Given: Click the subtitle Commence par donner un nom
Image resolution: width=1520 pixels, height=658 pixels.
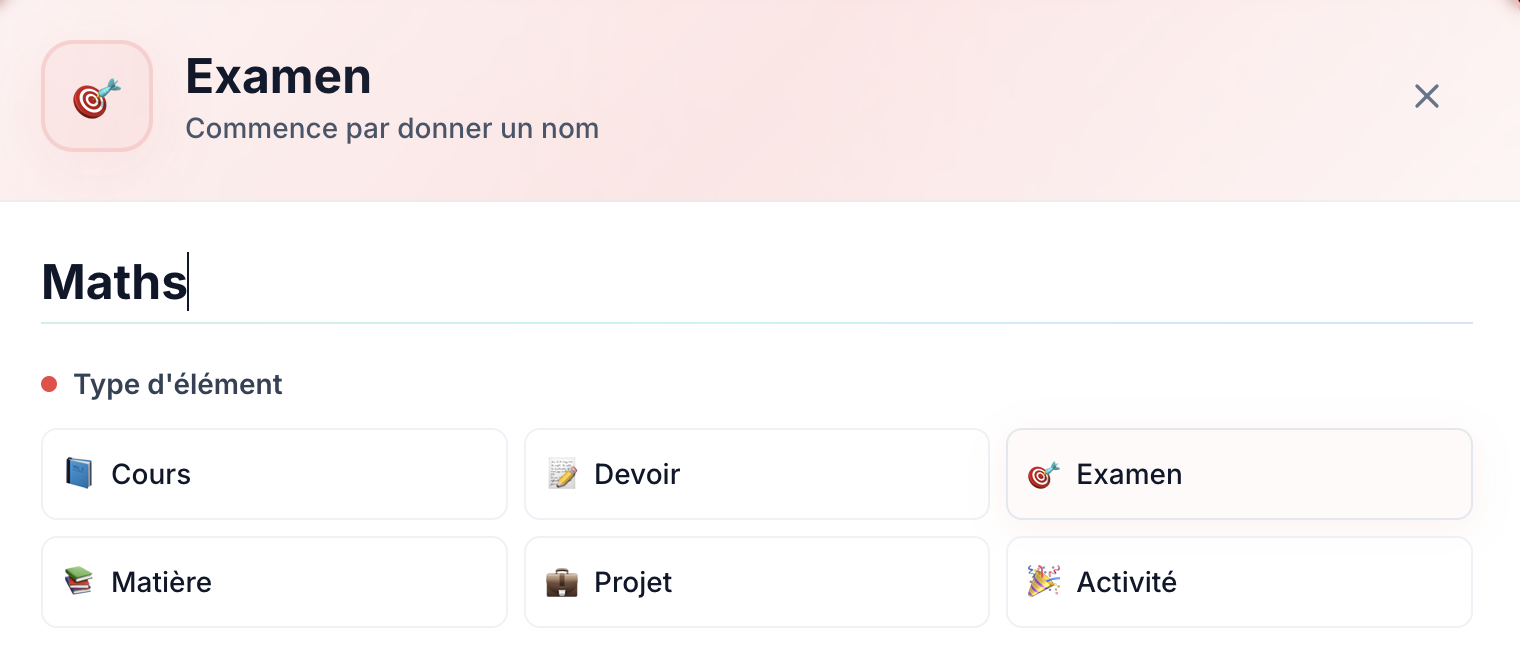Looking at the screenshot, I should click(392, 129).
